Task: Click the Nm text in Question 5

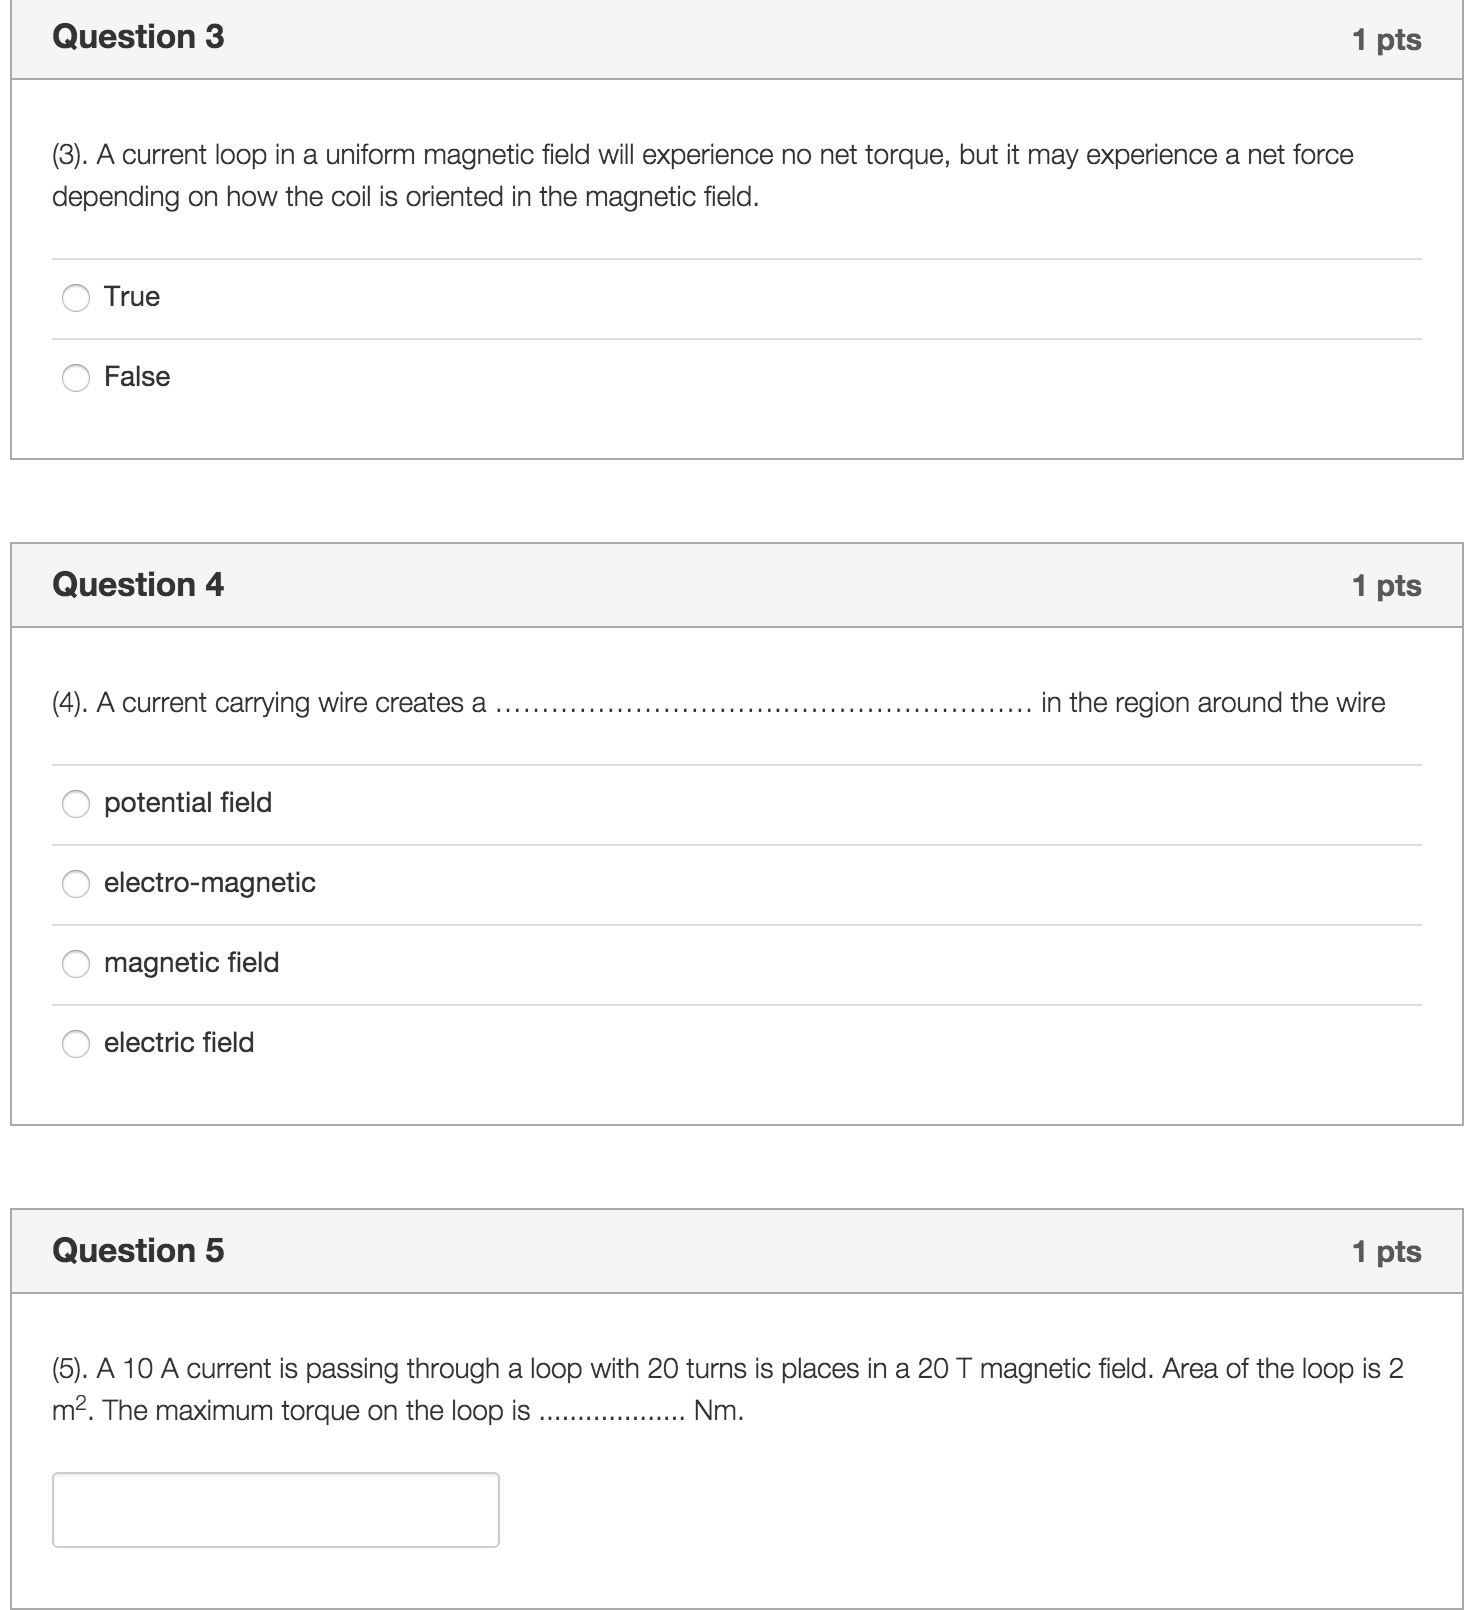Action: pyautogui.click(x=720, y=1410)
